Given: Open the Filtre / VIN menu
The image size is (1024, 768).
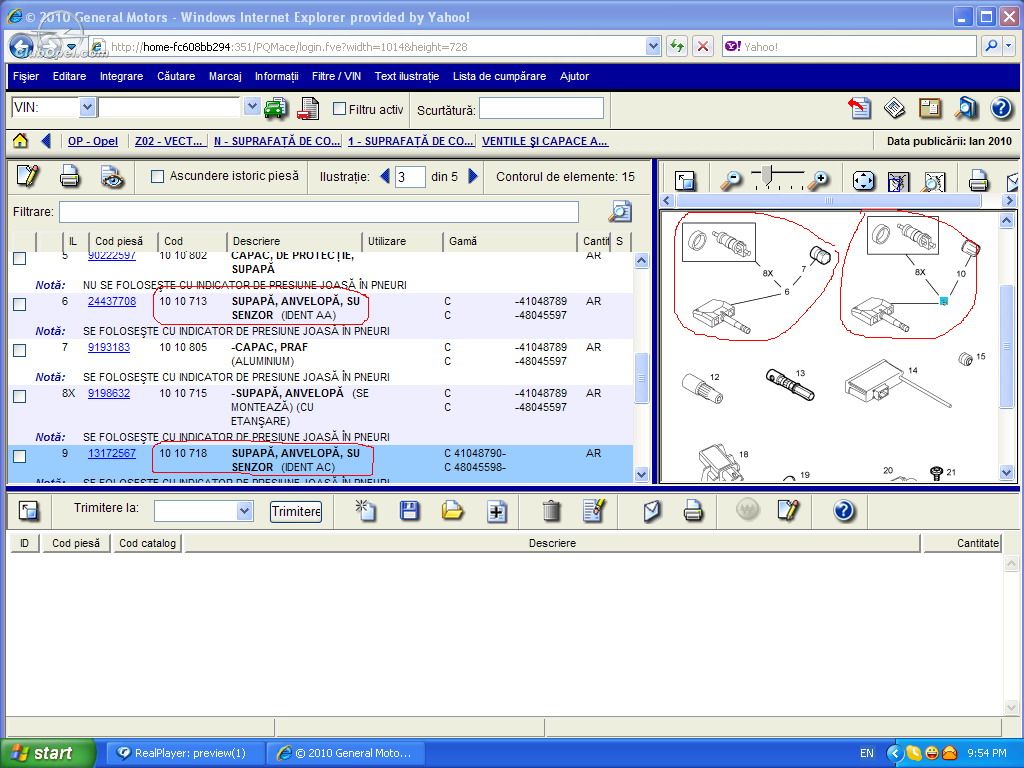Looking at the screenshot, I should coord(336,76).
